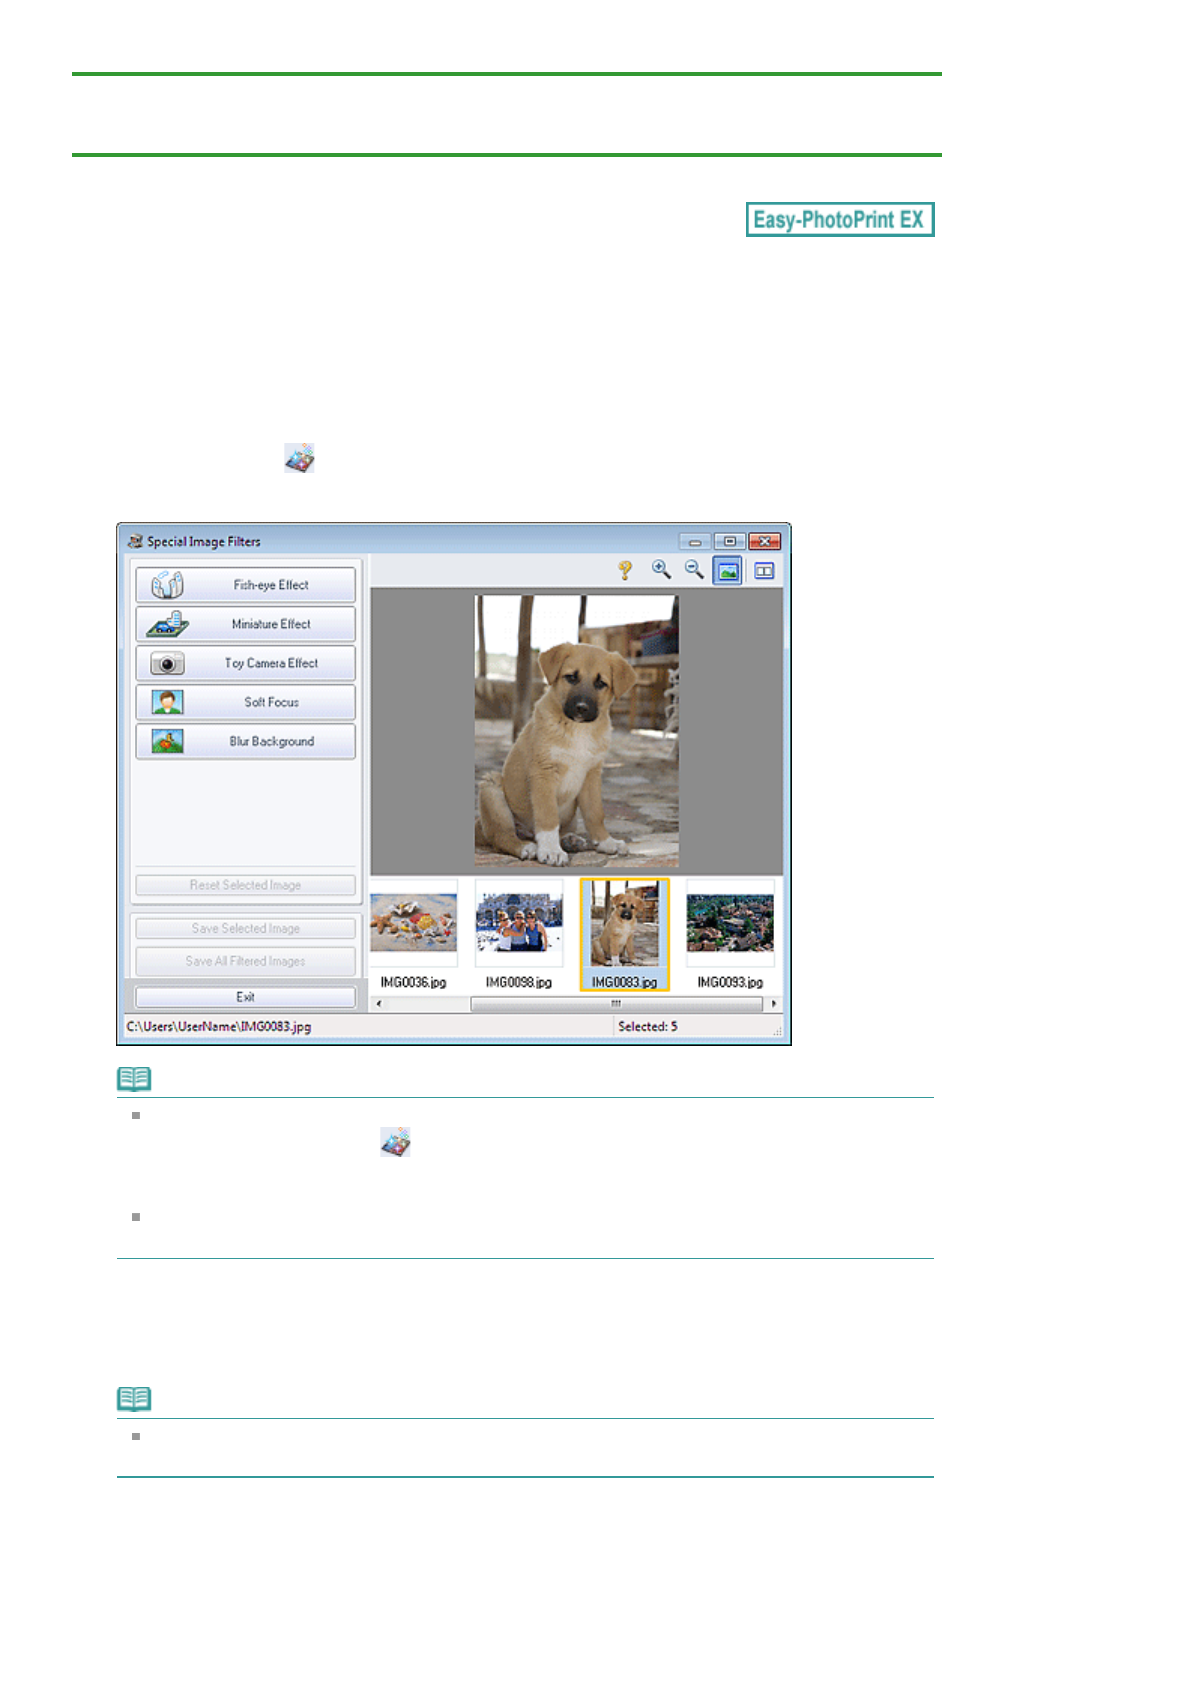Image resolution: width=1190 pixels, height=1684 pixels.
Task: Click the Fish-eye Effect icon
Action: pyautogui.click(x=167, y=585)
